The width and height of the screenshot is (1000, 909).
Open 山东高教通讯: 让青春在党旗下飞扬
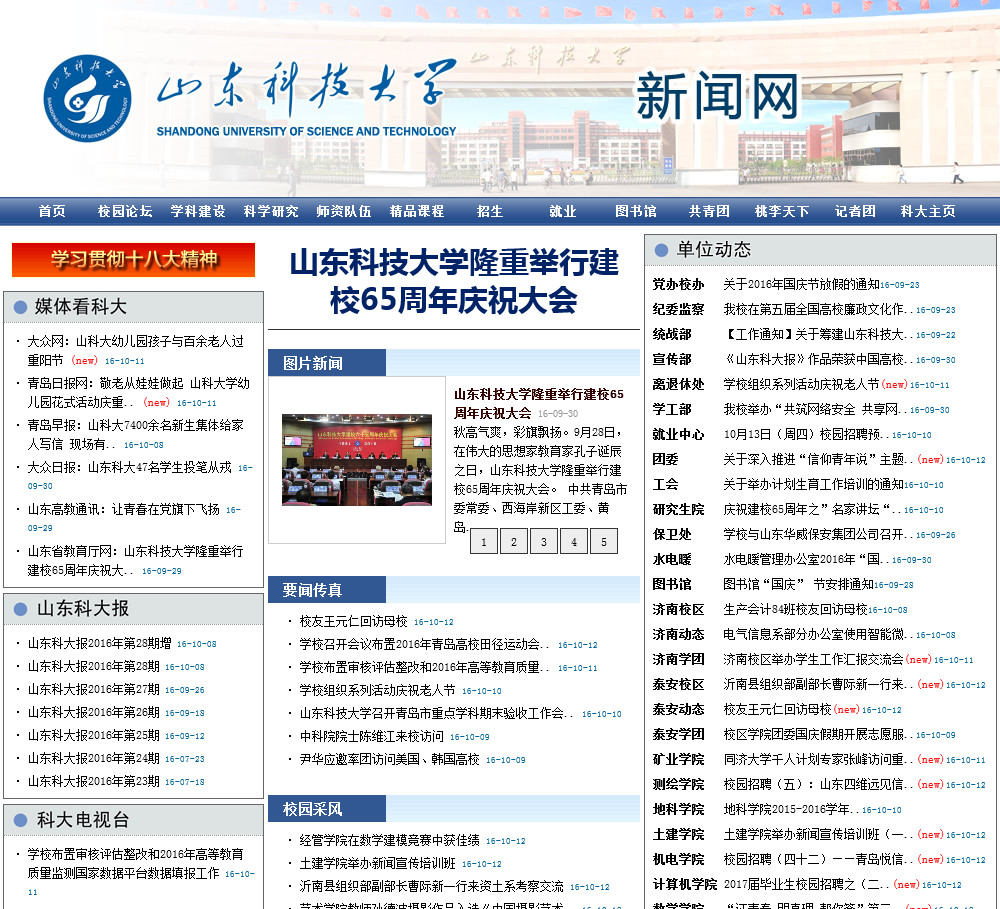point(123,509)
